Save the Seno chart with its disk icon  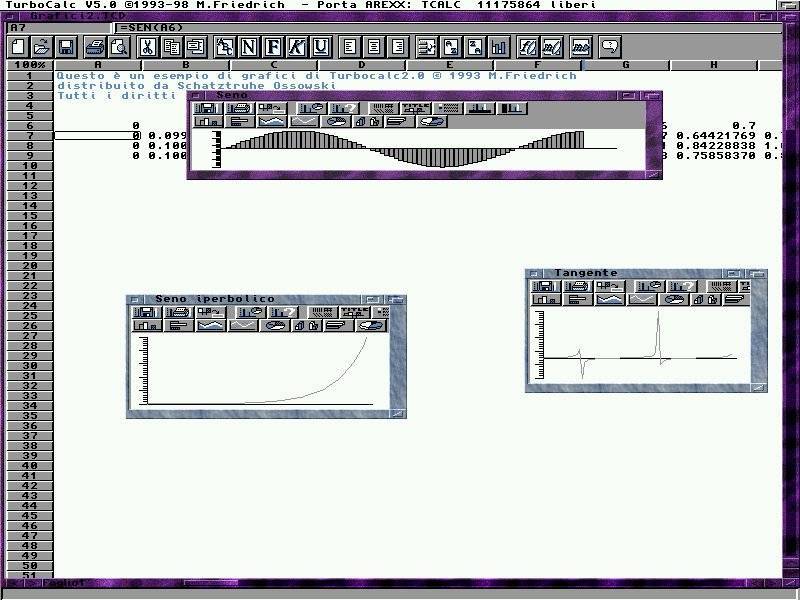coord(207,108)
